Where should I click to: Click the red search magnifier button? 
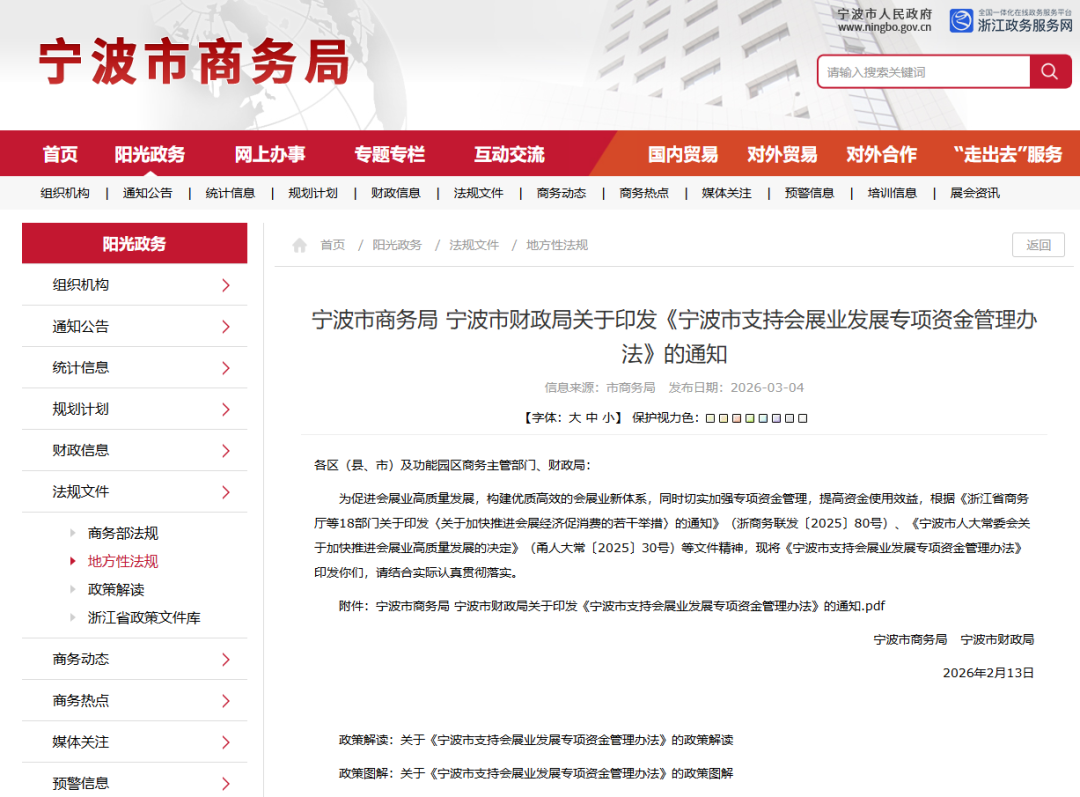(1050, 72)
